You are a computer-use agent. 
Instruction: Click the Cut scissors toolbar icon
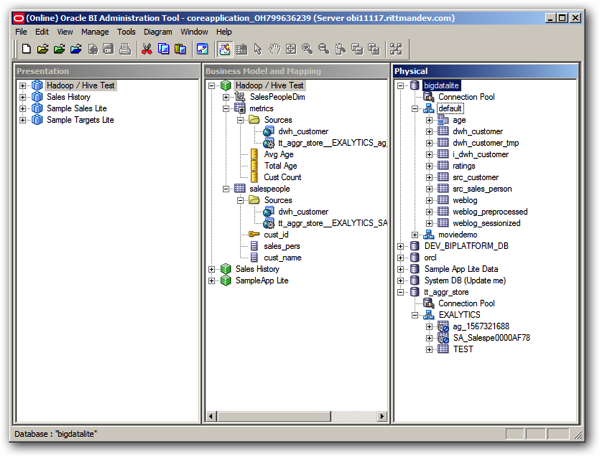pos(147,49)
